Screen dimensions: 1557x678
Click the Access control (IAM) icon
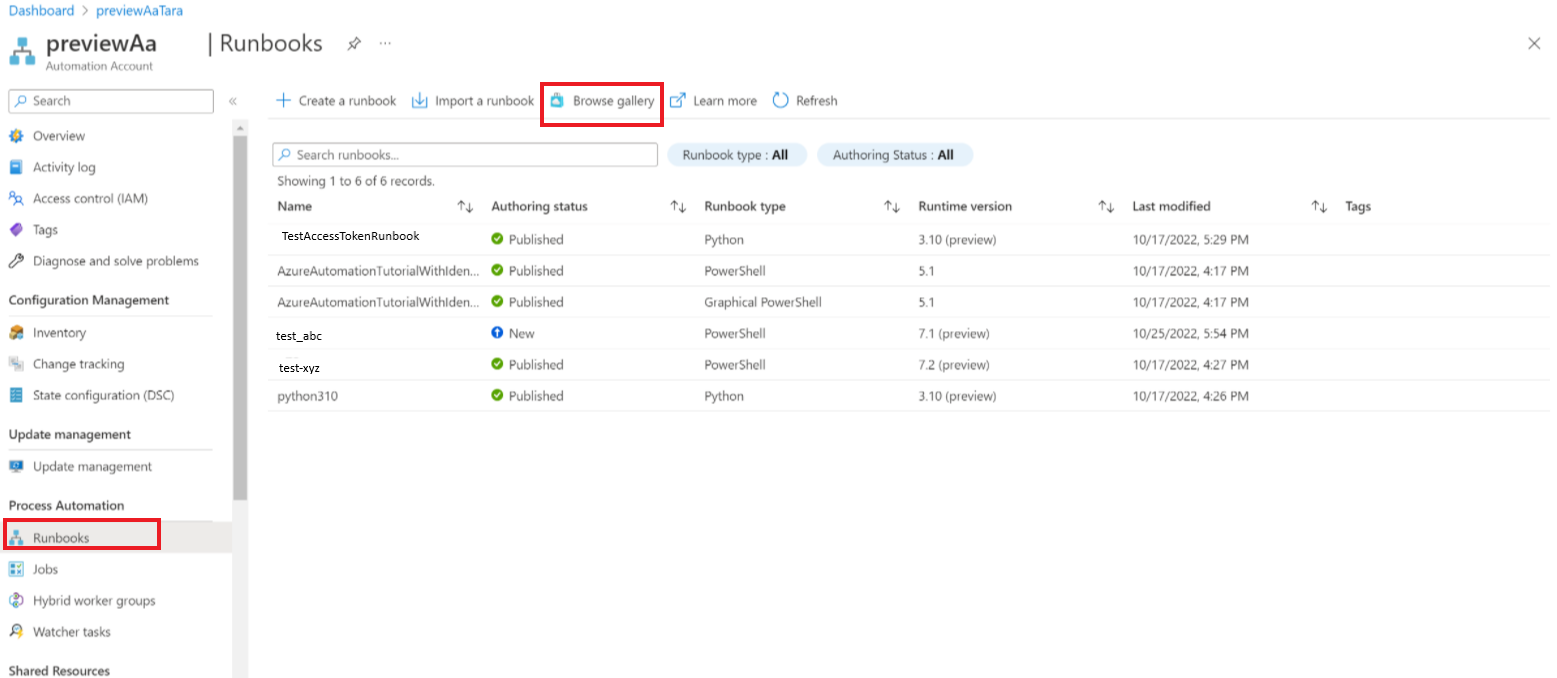click(16, 198)
